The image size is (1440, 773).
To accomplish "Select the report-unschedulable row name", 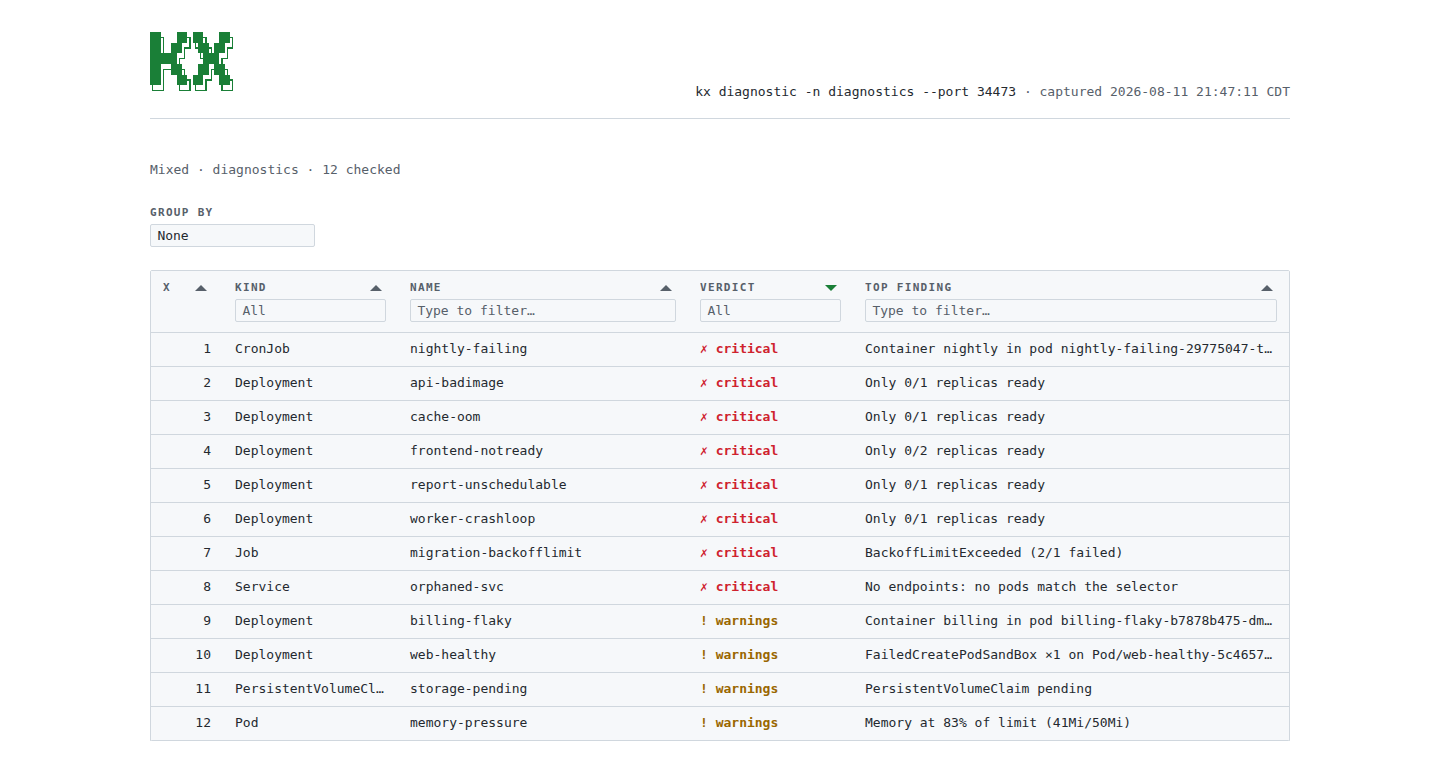I will coord(488,485).
